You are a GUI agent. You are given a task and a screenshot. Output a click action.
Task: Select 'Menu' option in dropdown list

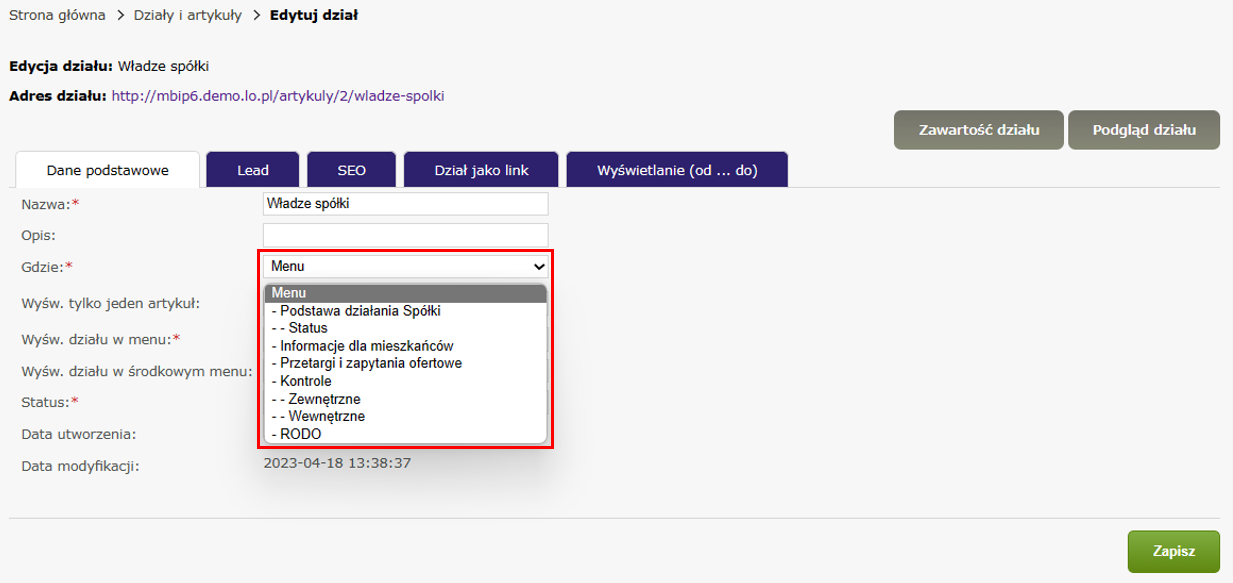[x=406, y=293]
